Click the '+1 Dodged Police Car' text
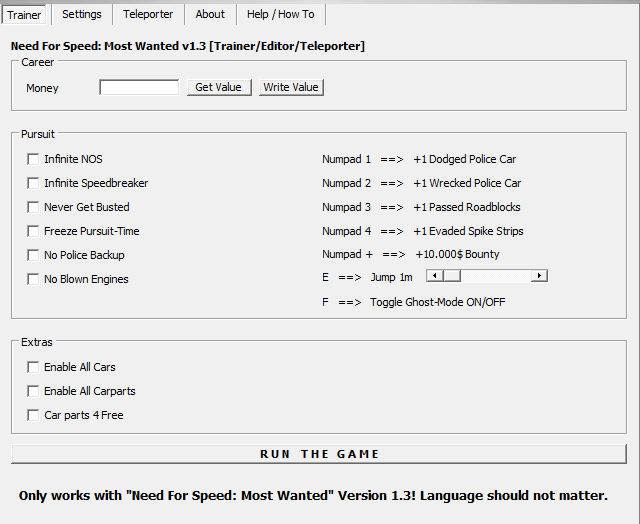The width and height of the screenshot is (640, 524). 464,159
